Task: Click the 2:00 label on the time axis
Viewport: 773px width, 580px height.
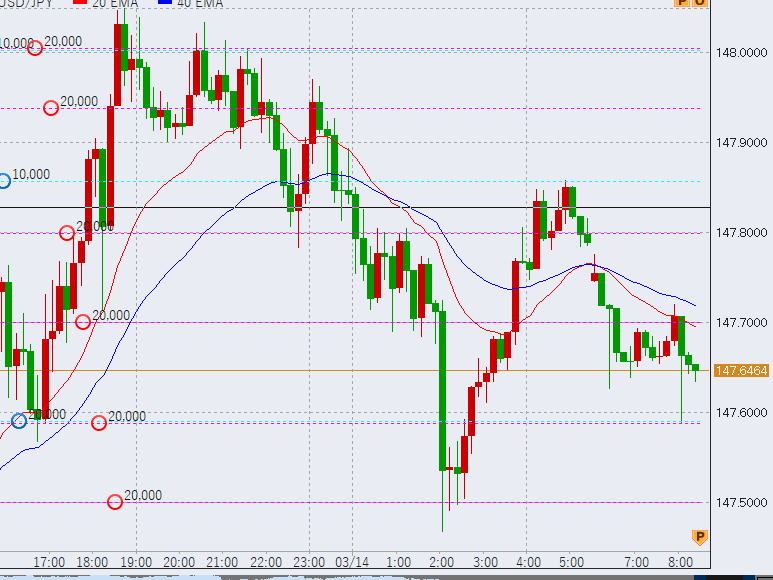Action: coord(441,562)
